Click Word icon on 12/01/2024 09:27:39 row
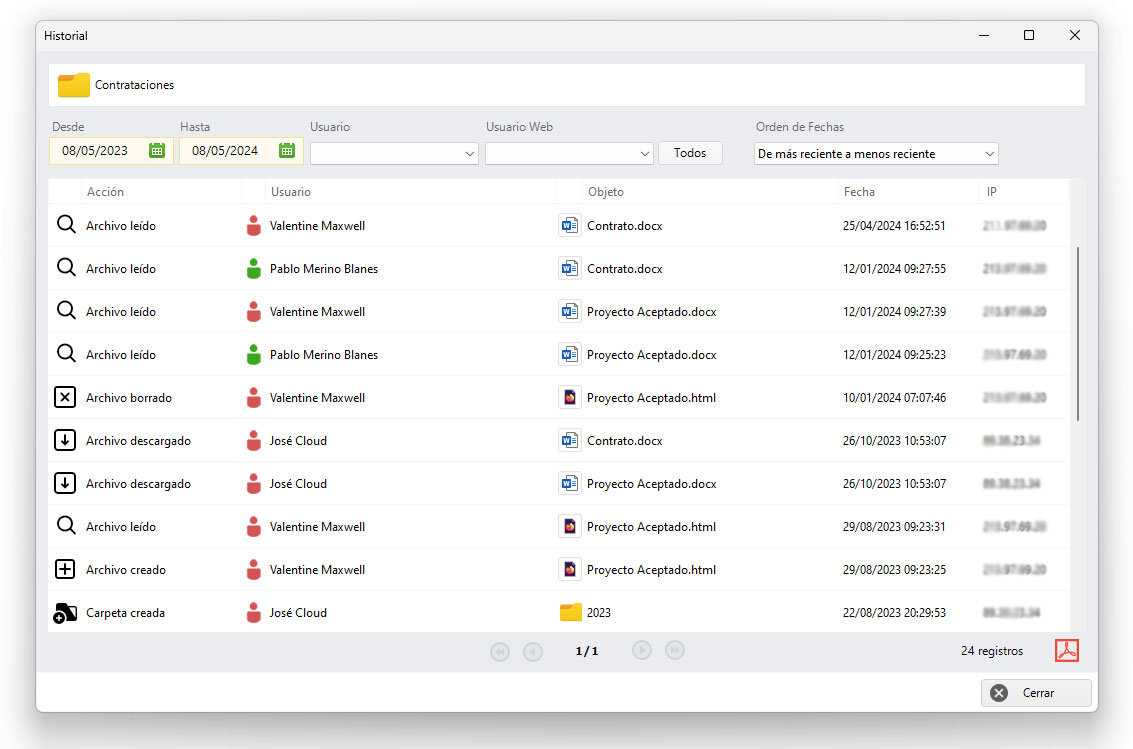Image resolution: width=1133 pixels, height=749 pixels. pyautogui.click(x=569, y=311)
